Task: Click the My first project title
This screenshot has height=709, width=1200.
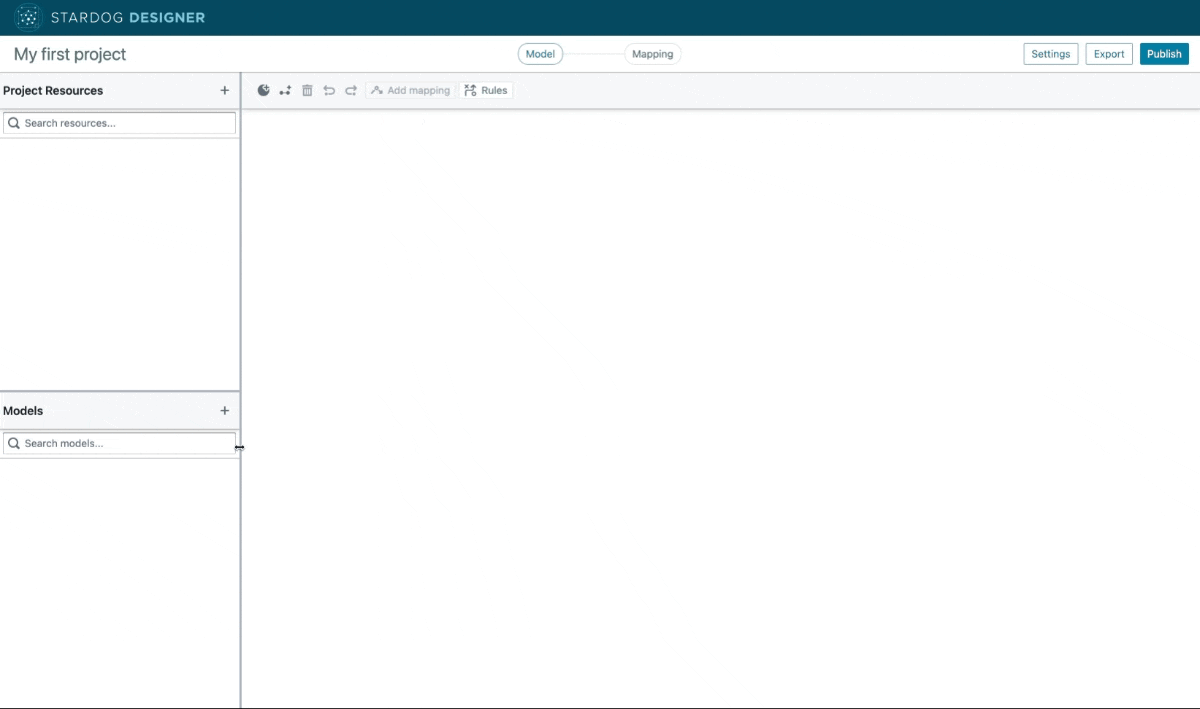Action: pos(70,54)
